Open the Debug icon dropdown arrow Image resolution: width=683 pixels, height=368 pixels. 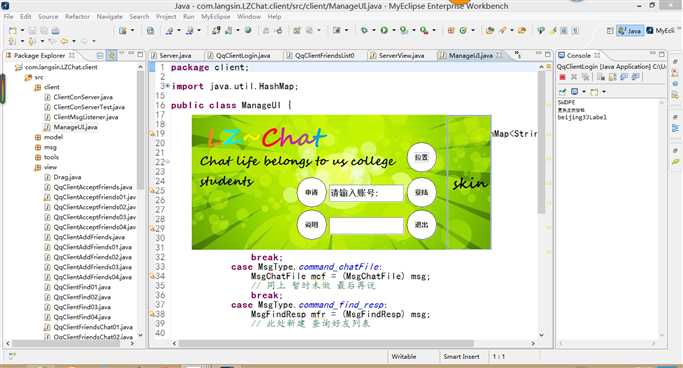click(x=373, y=30)
